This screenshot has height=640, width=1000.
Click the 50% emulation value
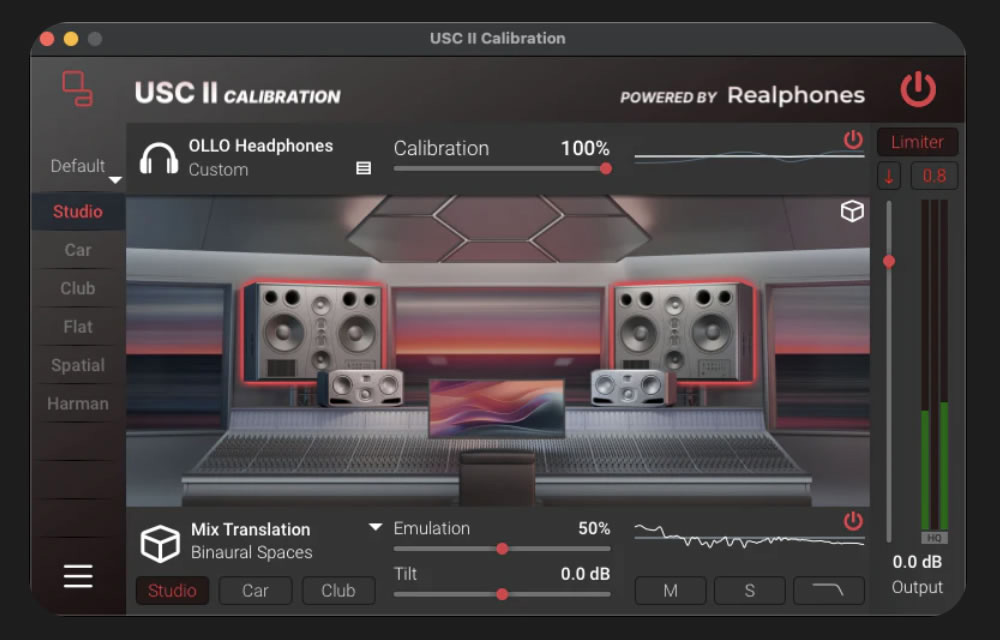click(594, 528)
